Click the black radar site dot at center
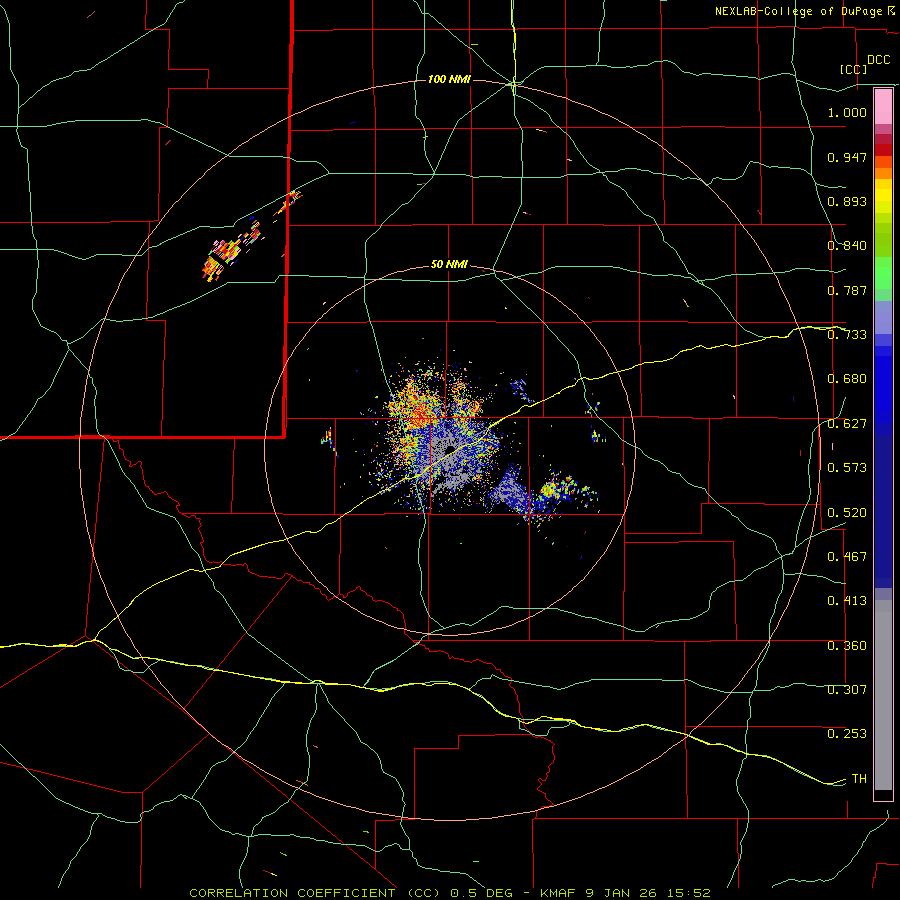The width and height of the screenshot is (900, 900). click(x=451, y=448)
